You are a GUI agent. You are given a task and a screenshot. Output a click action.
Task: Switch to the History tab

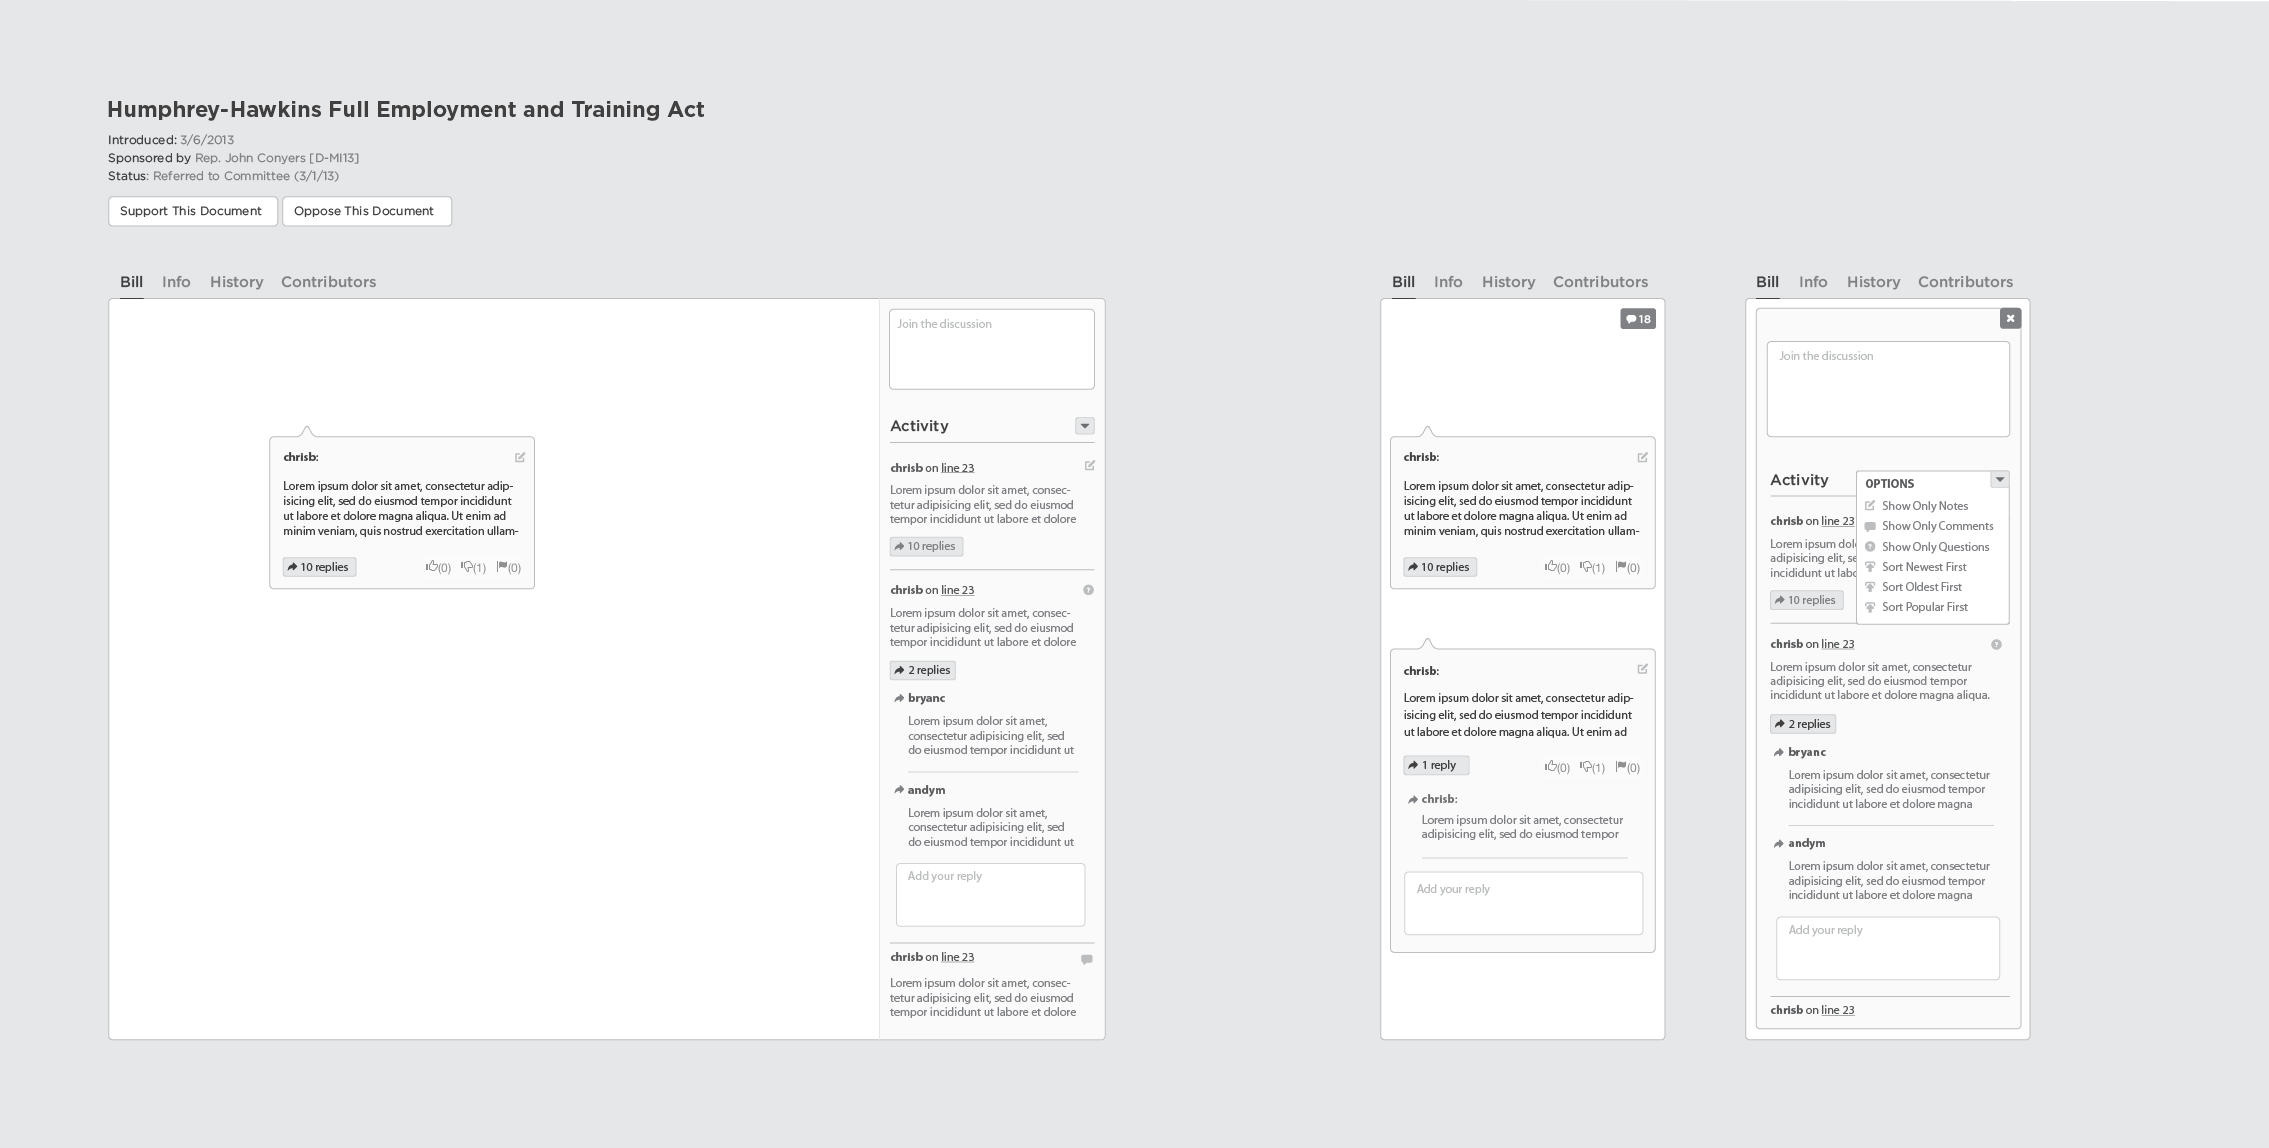coord(234,281)
